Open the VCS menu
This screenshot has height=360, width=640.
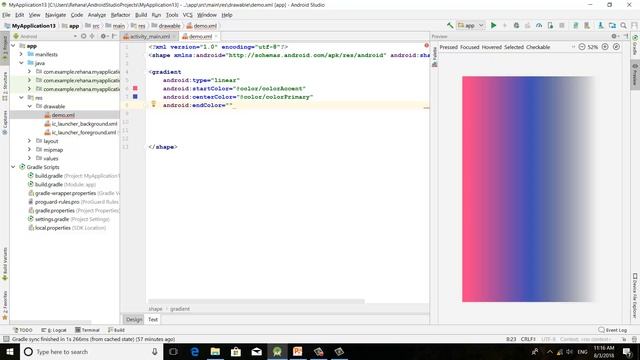[x=187, y=15]
